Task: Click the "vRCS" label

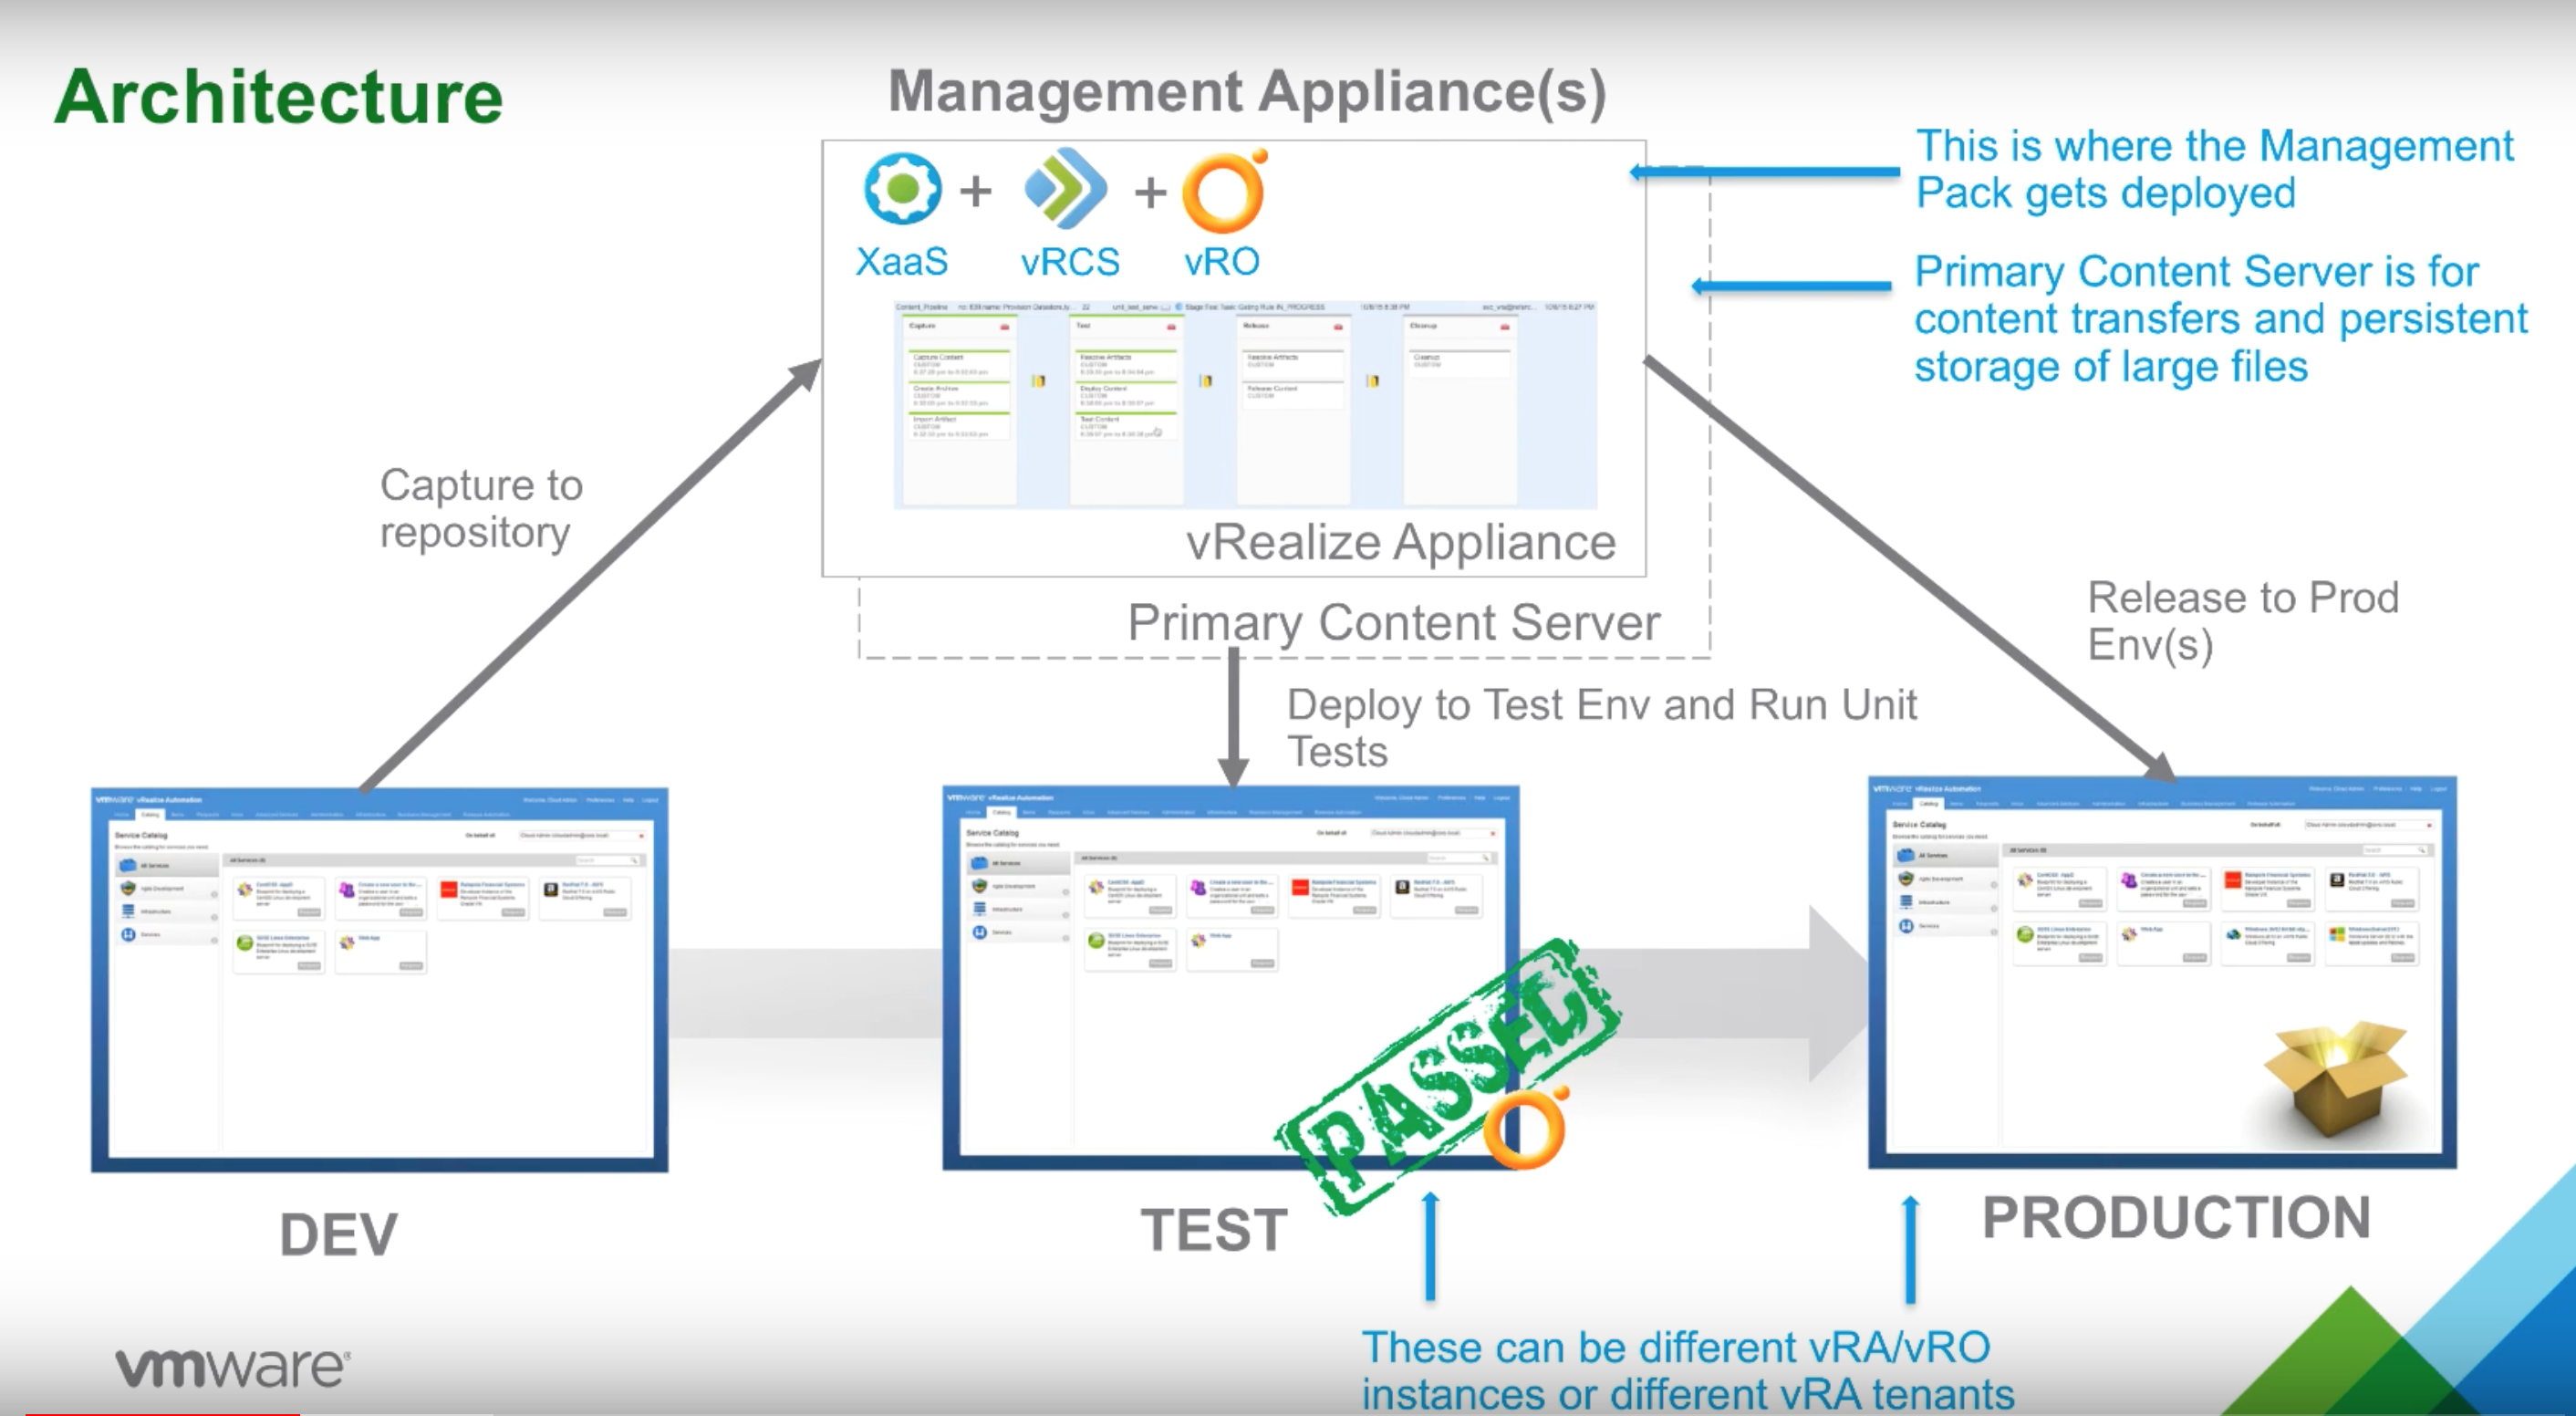Action: click(x=1070, y=261)
